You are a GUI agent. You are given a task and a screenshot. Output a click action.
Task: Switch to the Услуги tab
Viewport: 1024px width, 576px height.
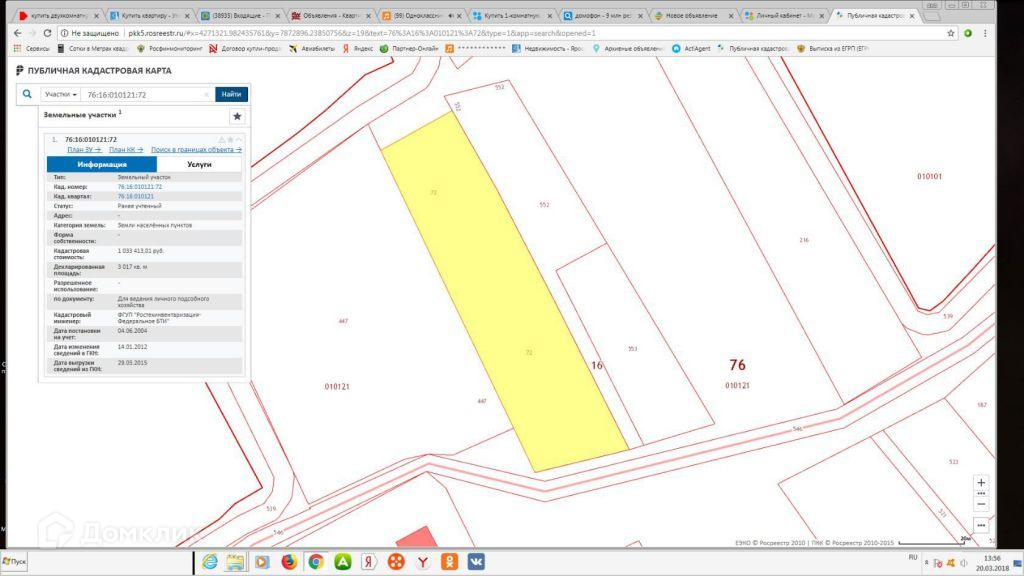point(199,165)
